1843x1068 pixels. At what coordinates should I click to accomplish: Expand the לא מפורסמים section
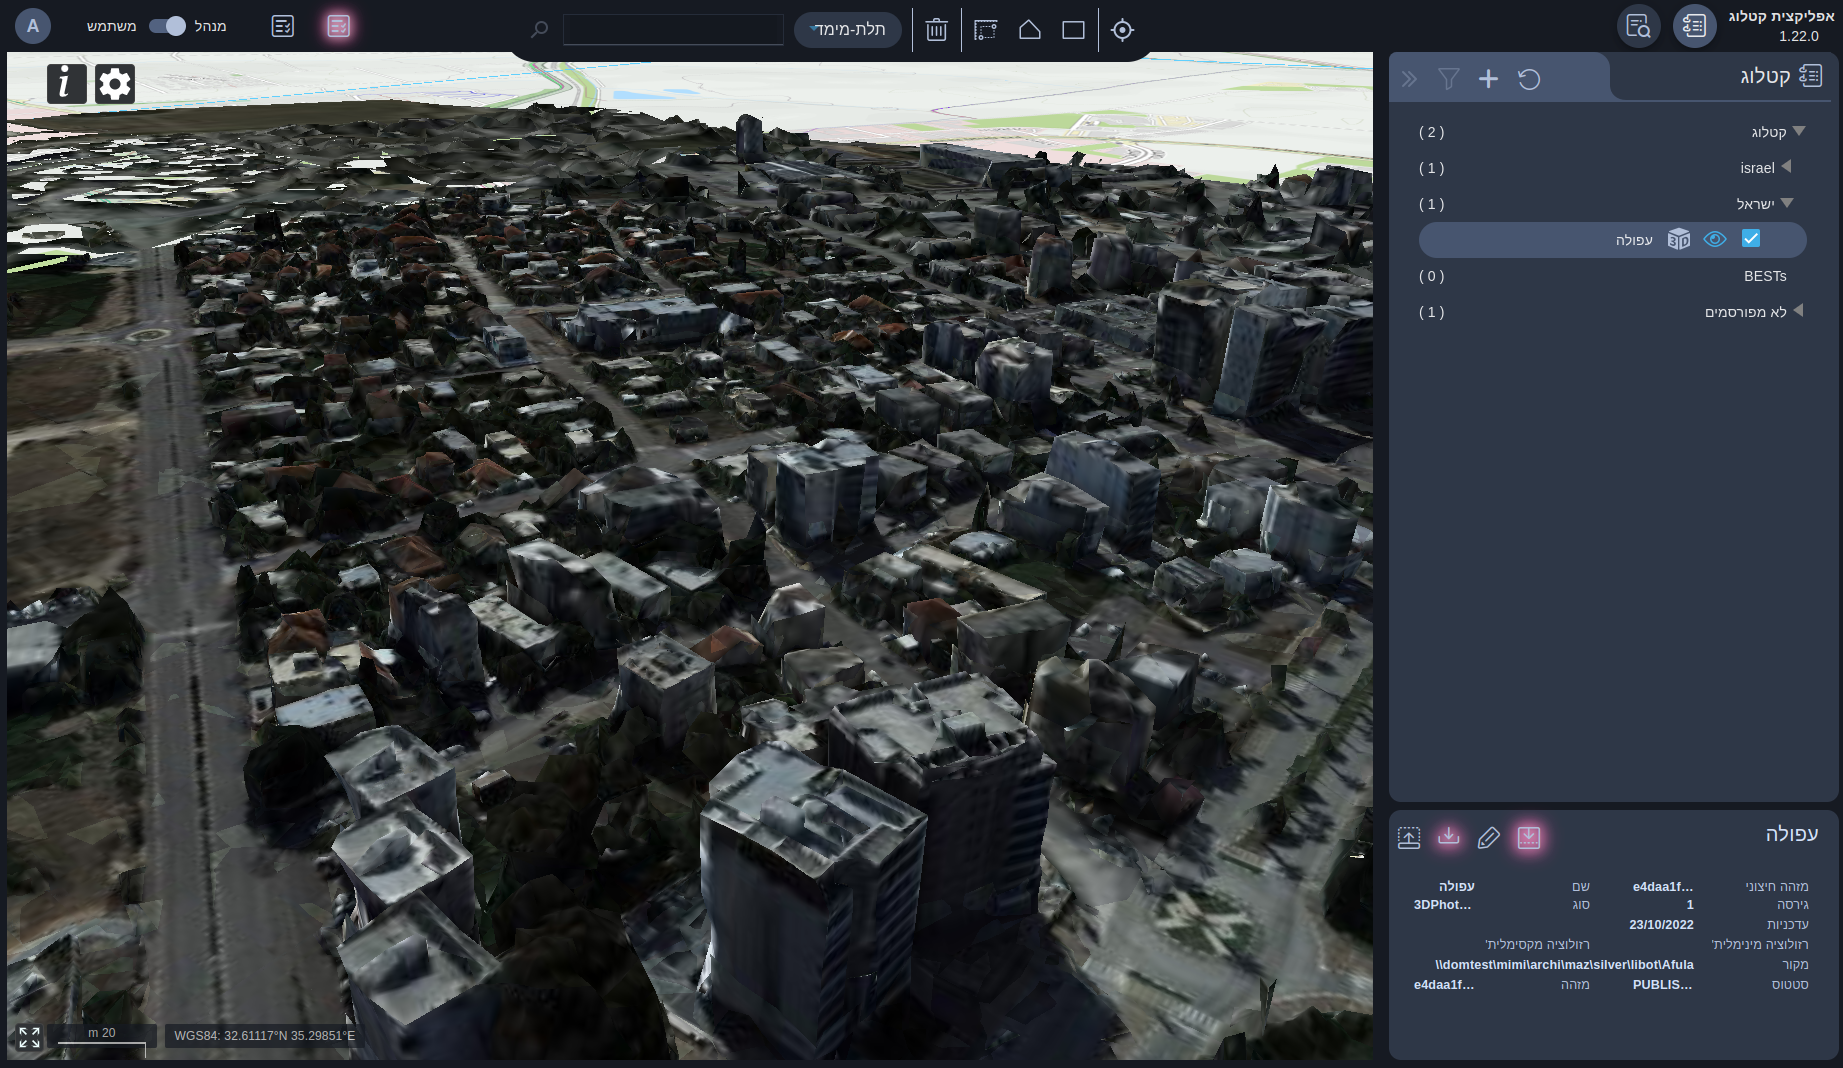tap(1798, 311)
